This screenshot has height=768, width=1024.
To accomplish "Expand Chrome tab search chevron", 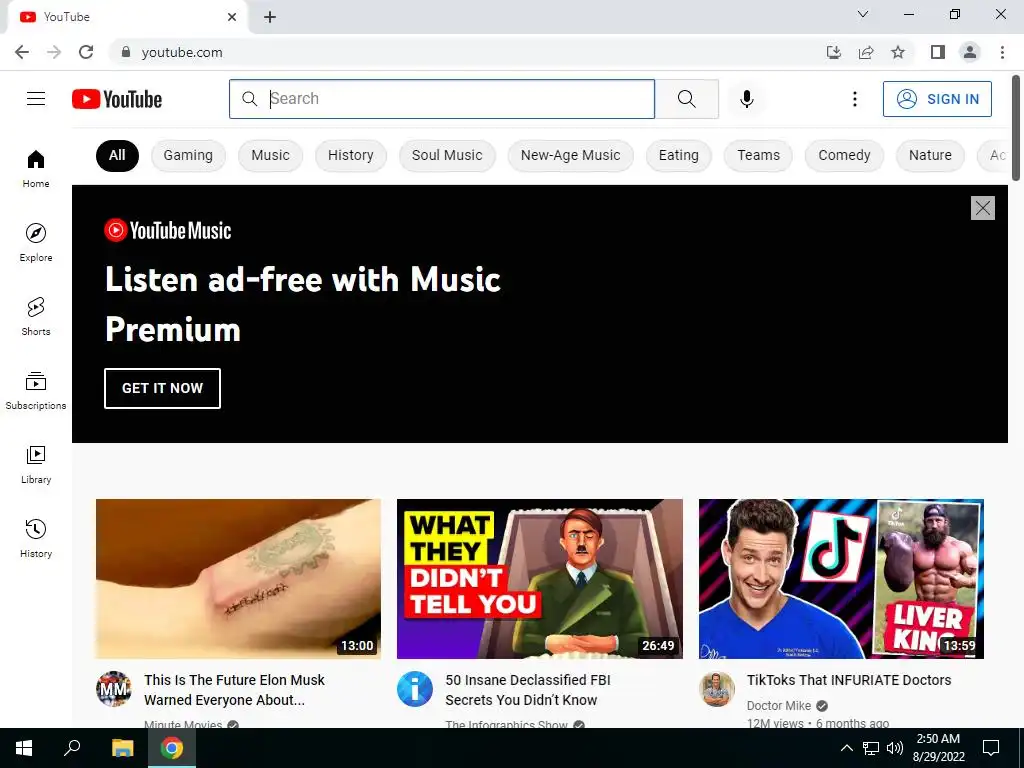I will [x=863, y=14].
